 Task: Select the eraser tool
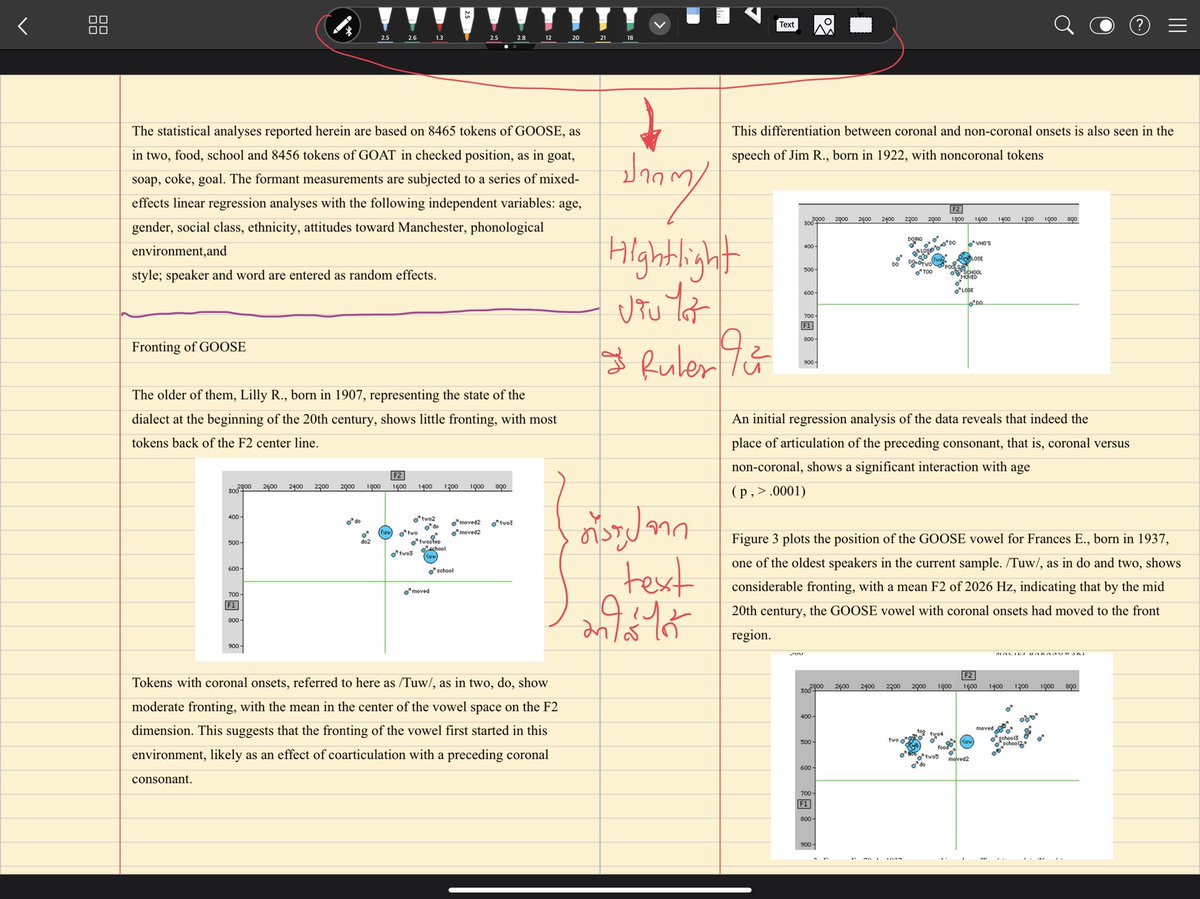coord(693,16)
